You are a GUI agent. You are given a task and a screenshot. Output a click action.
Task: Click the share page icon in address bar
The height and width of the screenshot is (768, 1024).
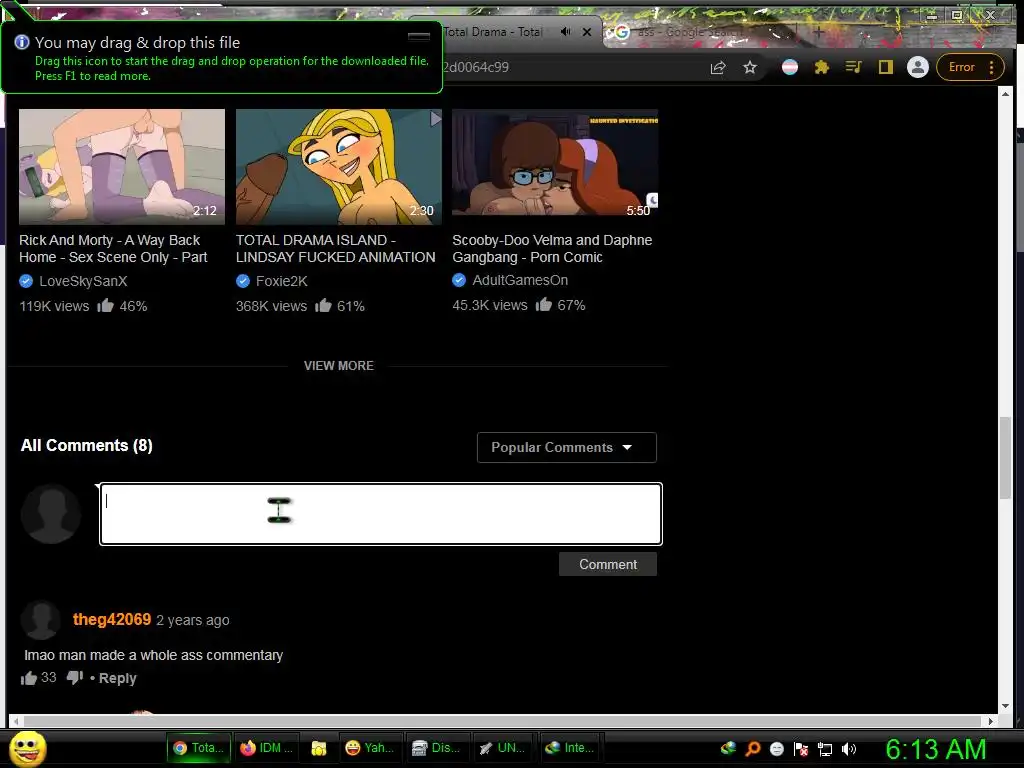pos(718,67)
